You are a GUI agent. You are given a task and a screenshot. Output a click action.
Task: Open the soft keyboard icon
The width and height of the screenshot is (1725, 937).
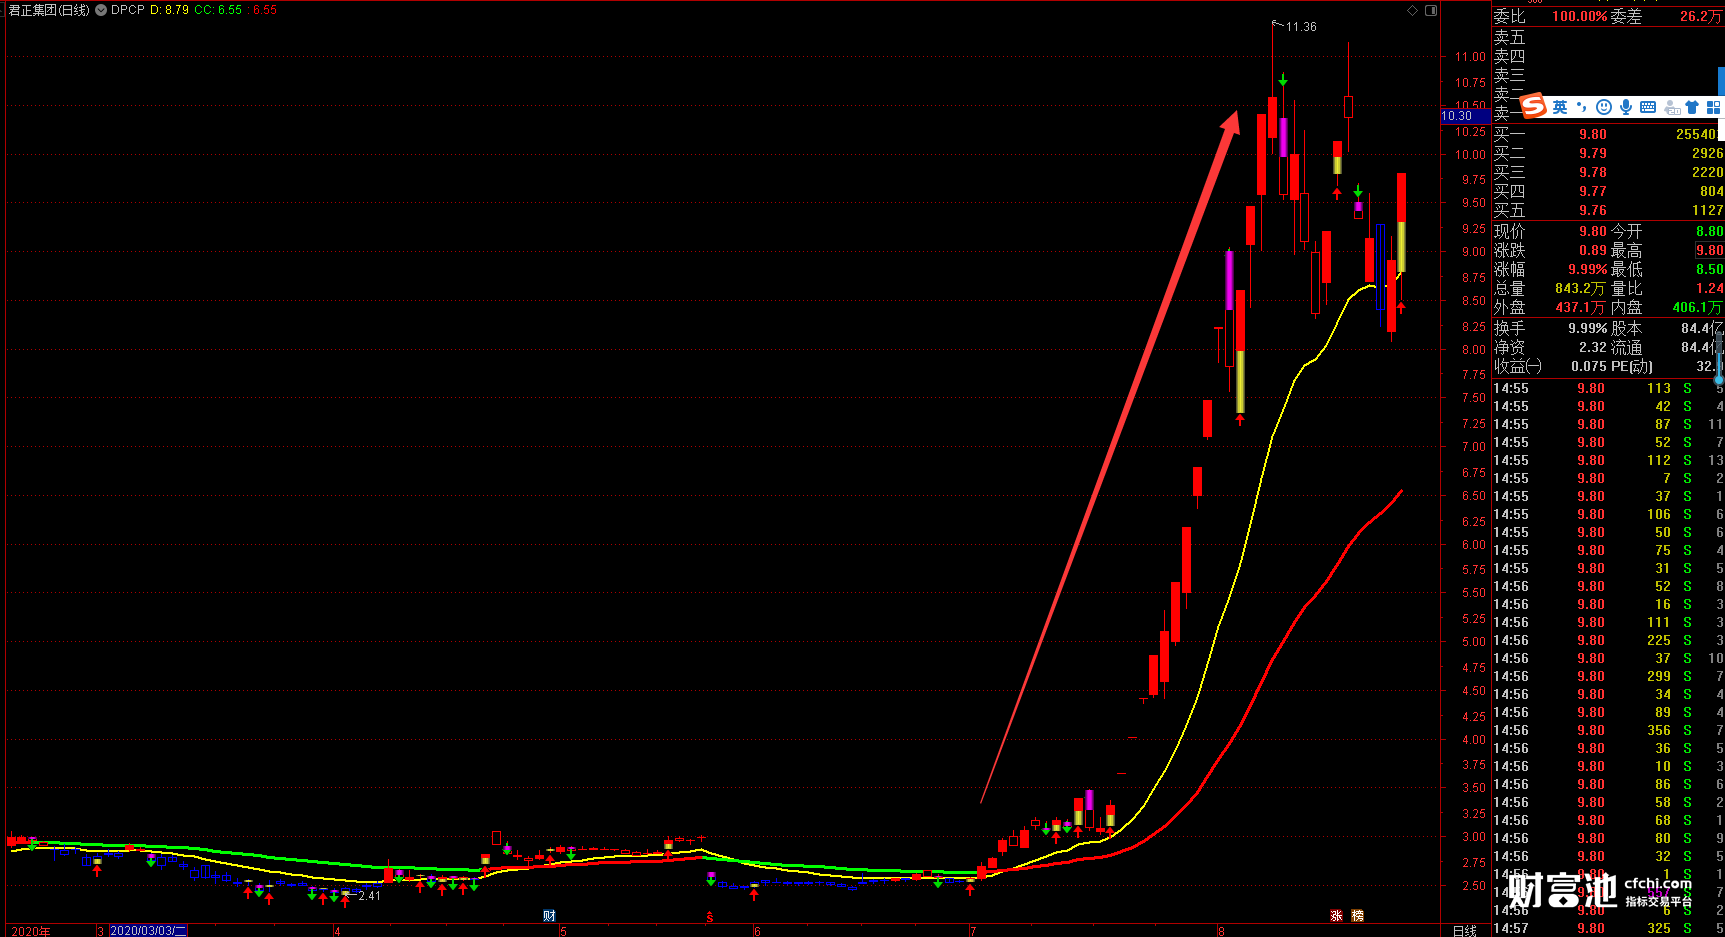coord(1648,107)
